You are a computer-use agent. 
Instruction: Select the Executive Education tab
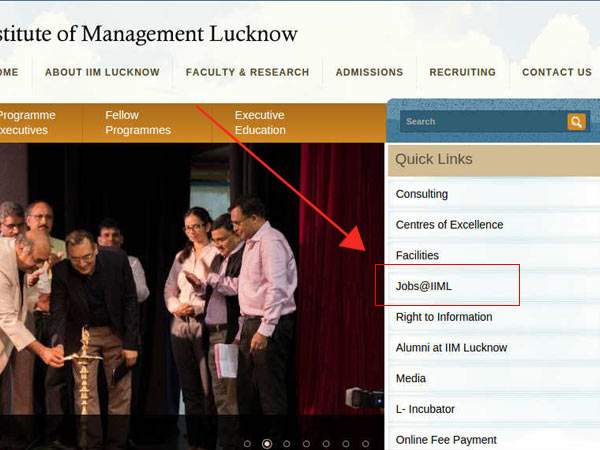point(260,122)
